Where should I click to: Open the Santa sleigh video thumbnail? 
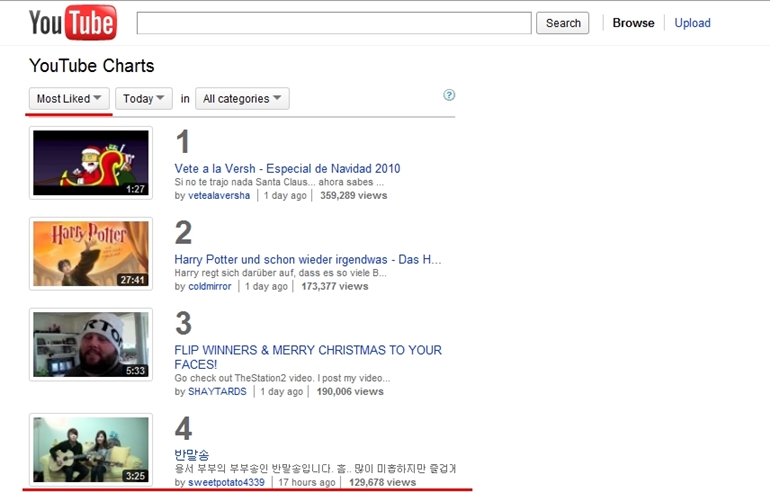point(91,163)
